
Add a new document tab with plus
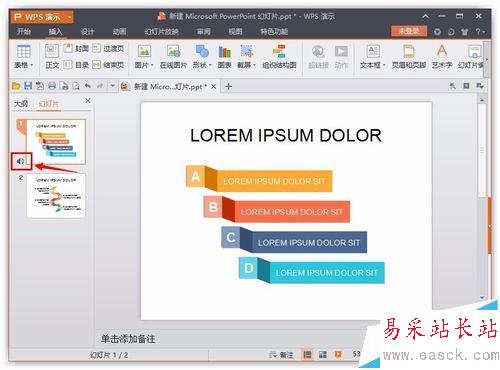pos(228,87)
